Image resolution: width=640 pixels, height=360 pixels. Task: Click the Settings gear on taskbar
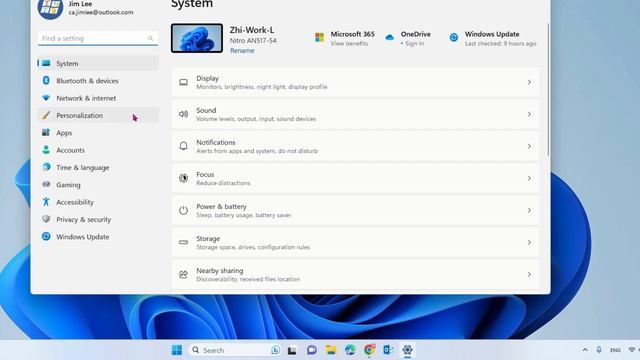[x=407, y=350]
